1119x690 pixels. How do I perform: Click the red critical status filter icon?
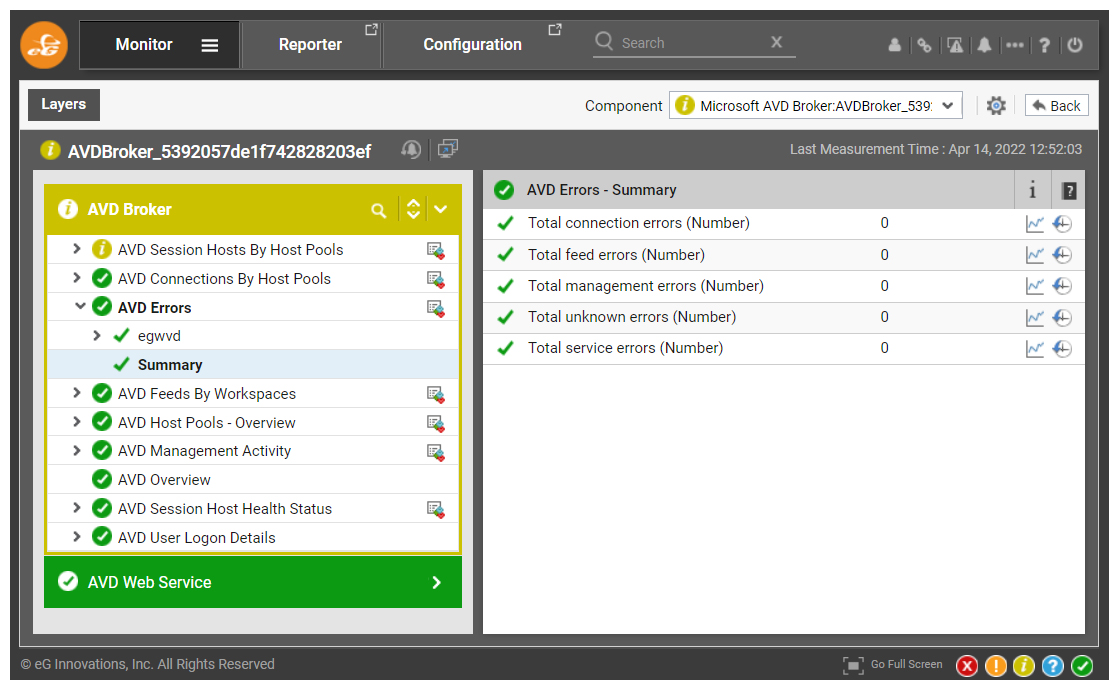[967, 666]
